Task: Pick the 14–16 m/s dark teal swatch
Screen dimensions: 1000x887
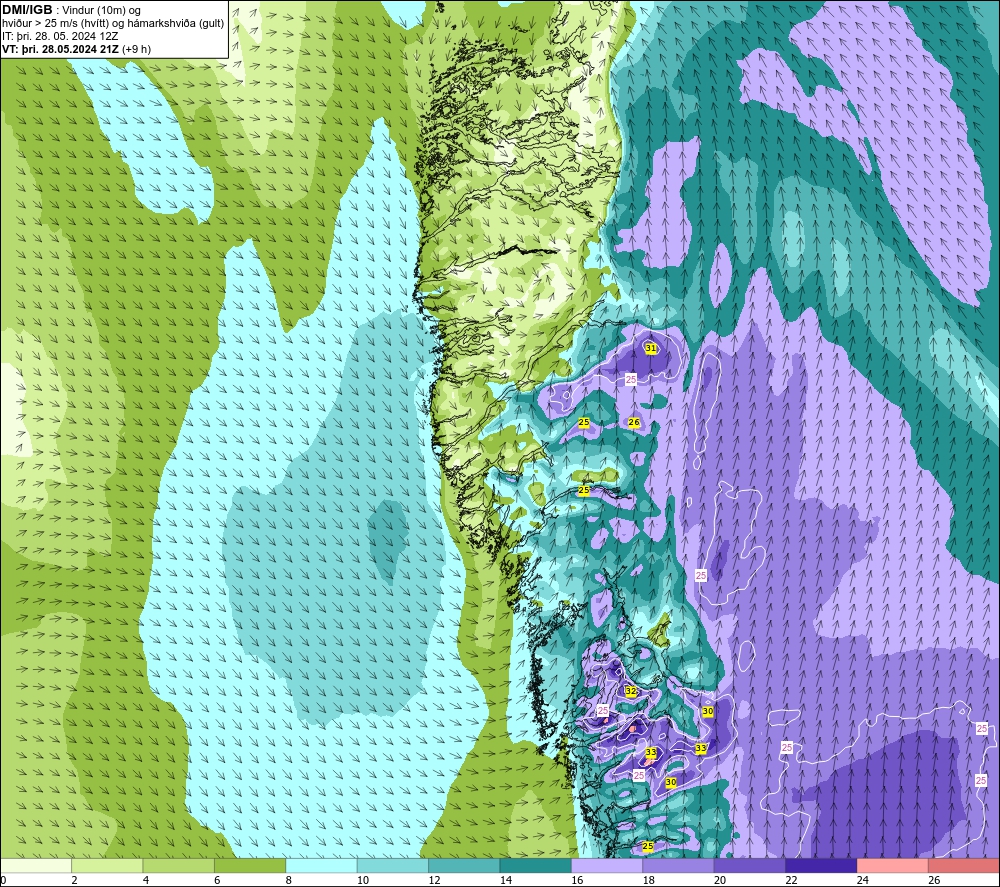Action: (x=536, y=865)
